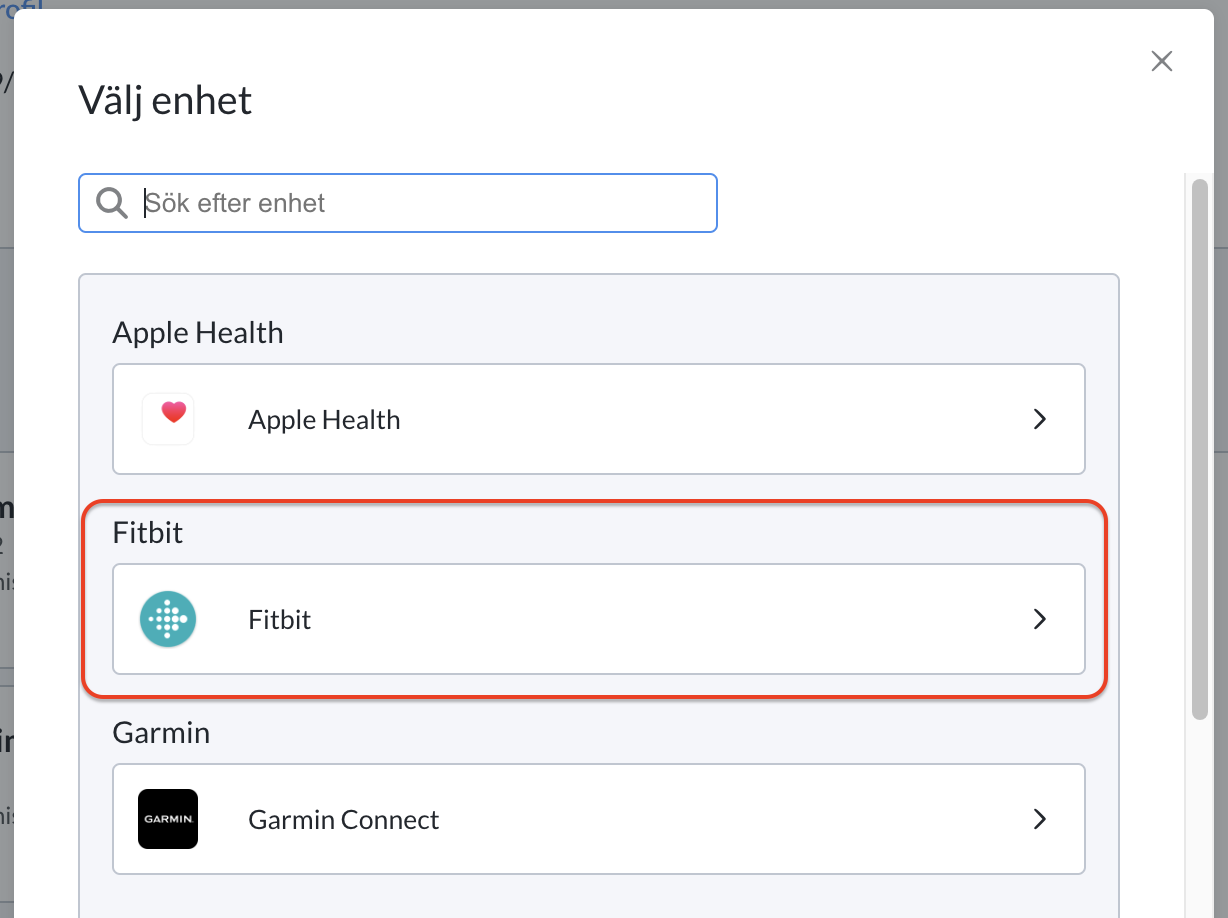Choose the Fitbit device label text

pos(279,620)
